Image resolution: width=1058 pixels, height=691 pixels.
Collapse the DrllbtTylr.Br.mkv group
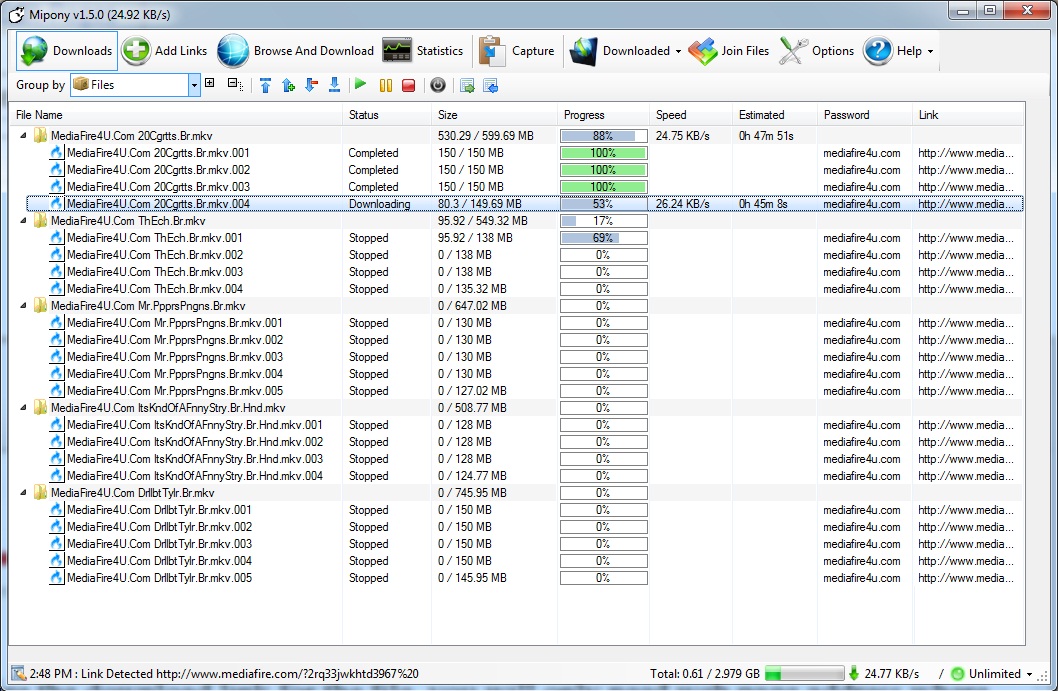(x=24, y=493)
